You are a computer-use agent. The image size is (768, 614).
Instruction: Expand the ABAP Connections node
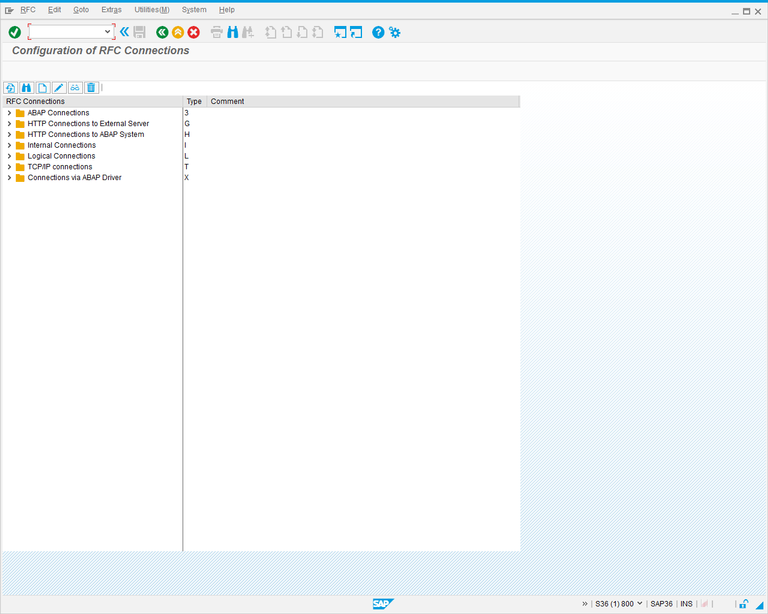click(9, 113)
